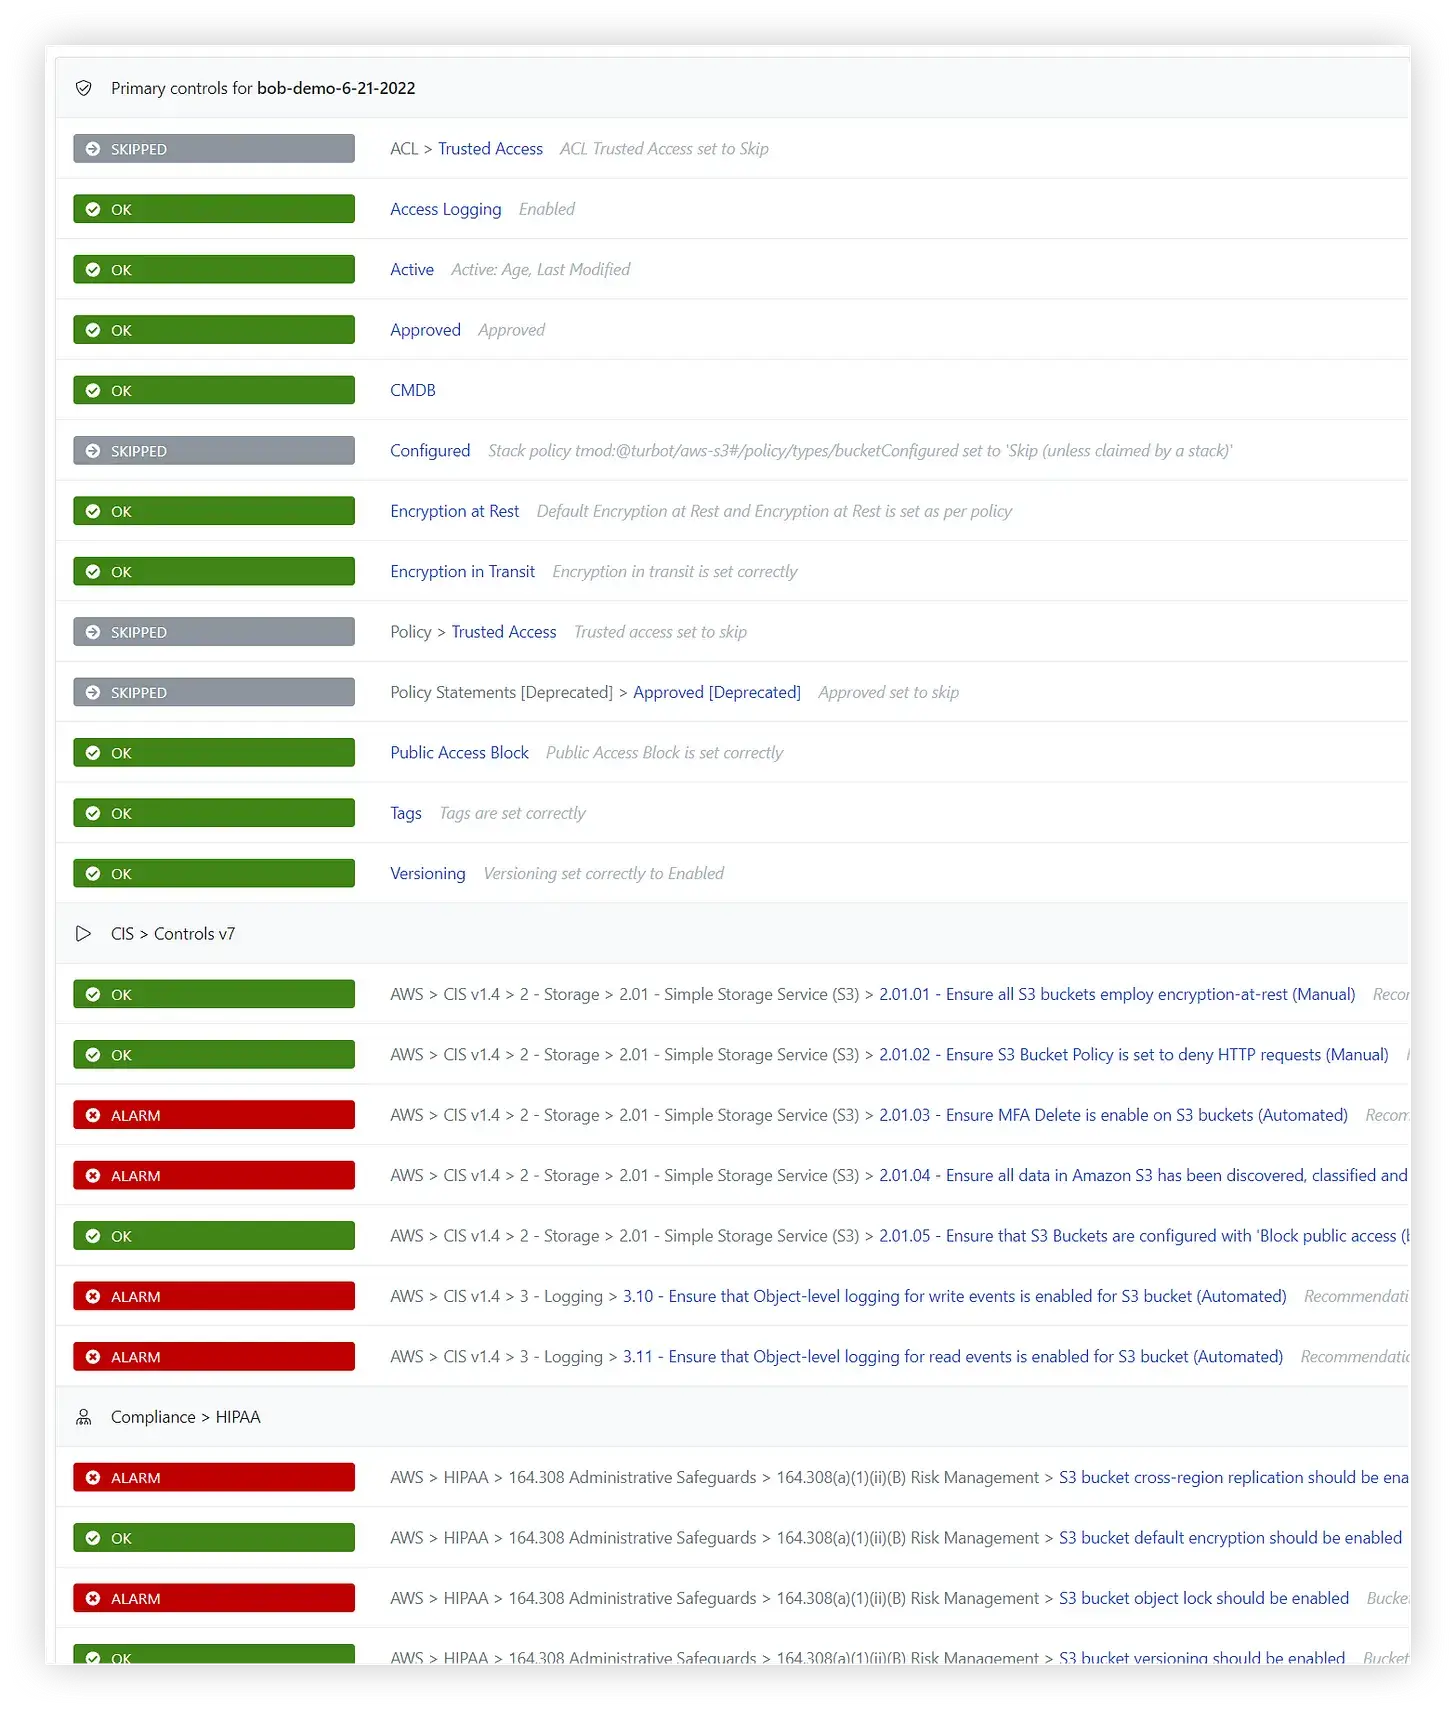Open the Configured control link

click(x=430, y=451)
